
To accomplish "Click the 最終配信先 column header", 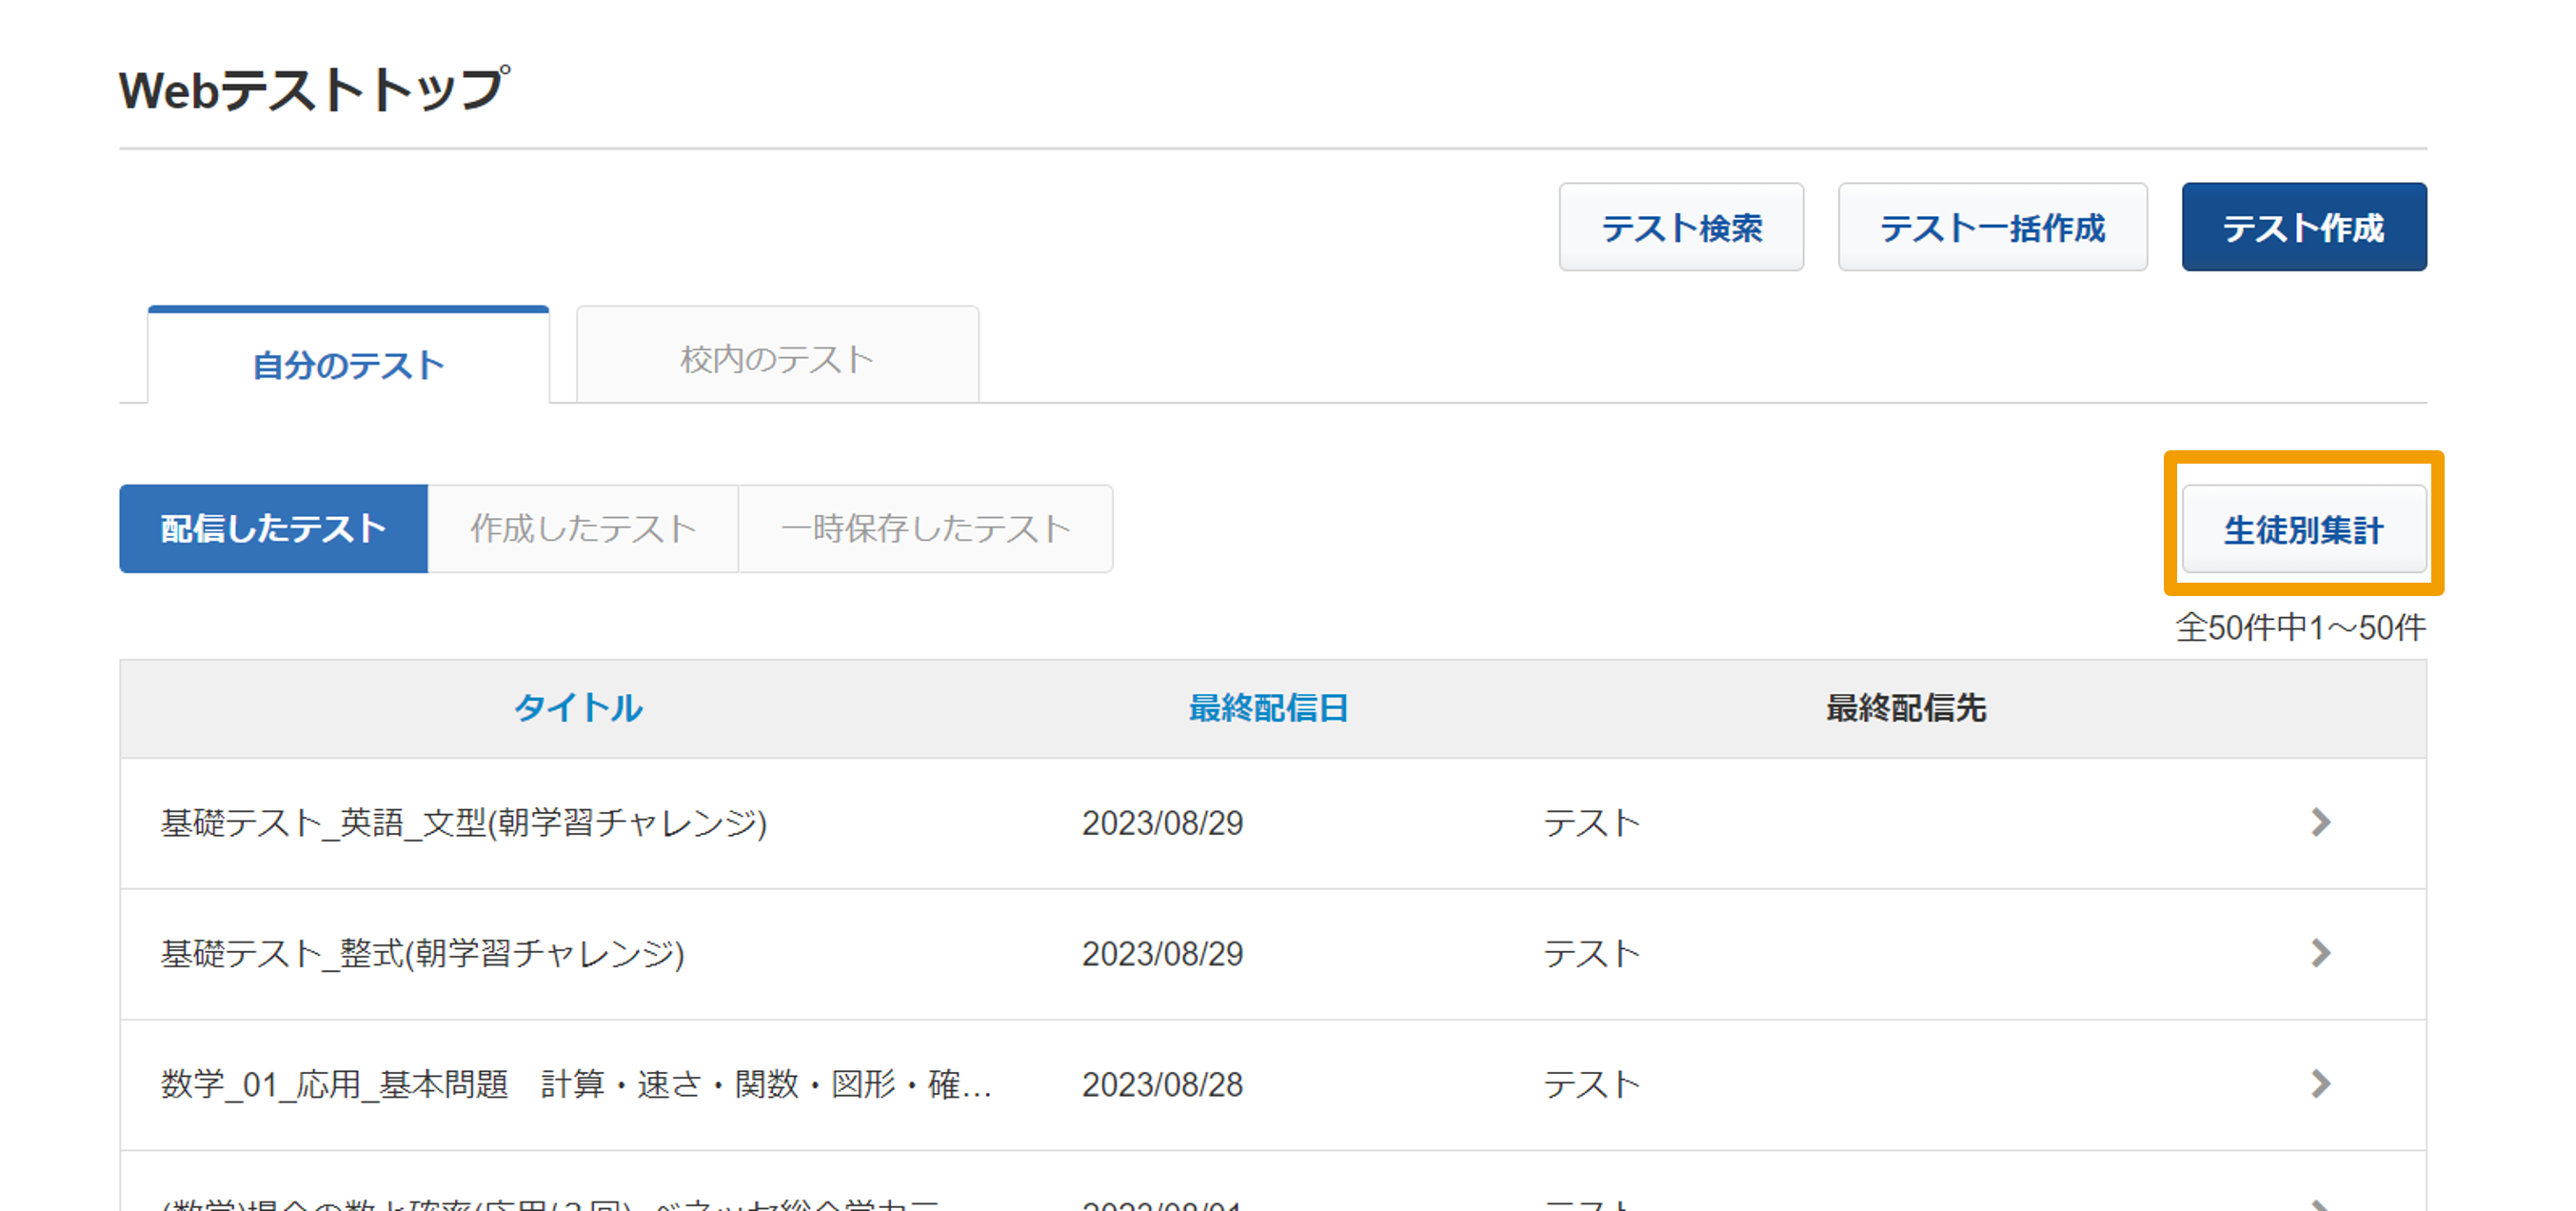I will coord(1905,708).
